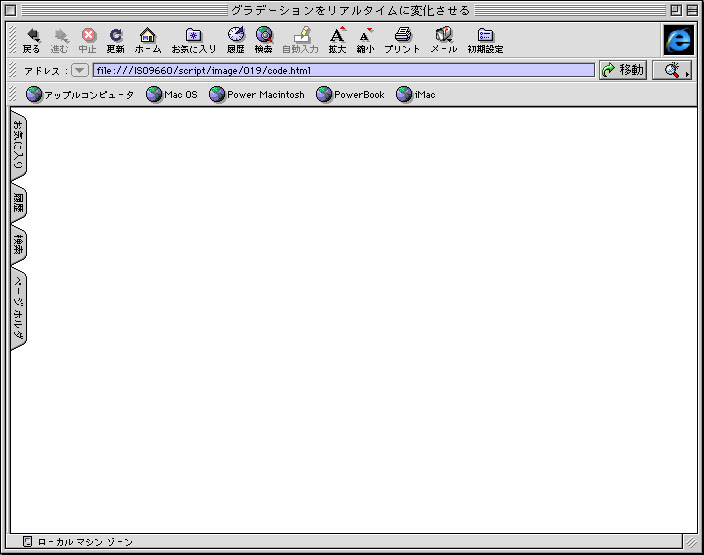Expand the お気に入り explorer sidebar tab
Image resolution: width=704 pixels, height=555 pixels.
pos(18,145)
